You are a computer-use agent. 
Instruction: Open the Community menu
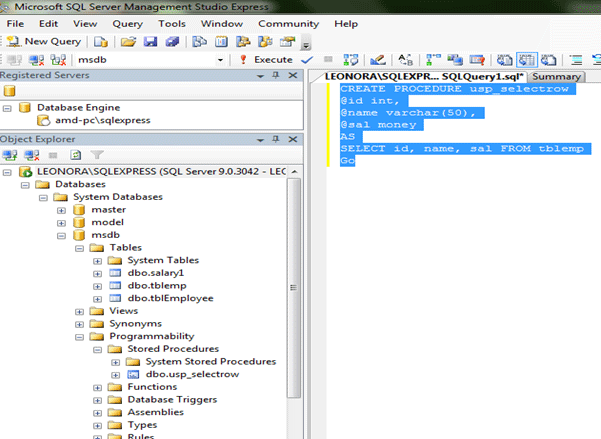(x=289, y=24)
